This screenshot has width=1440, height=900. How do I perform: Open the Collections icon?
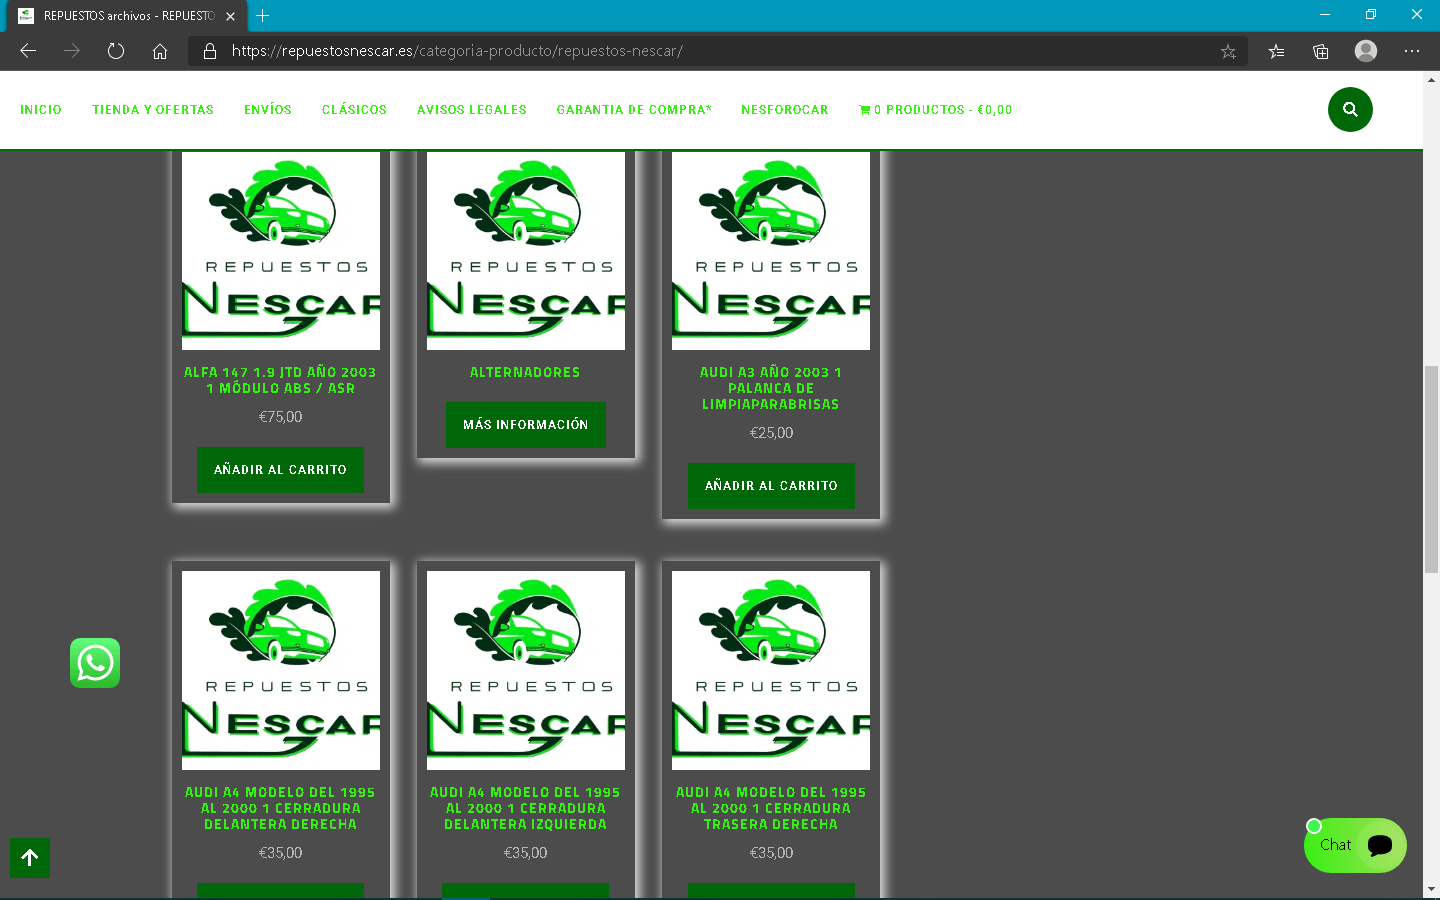(1321, 51)
